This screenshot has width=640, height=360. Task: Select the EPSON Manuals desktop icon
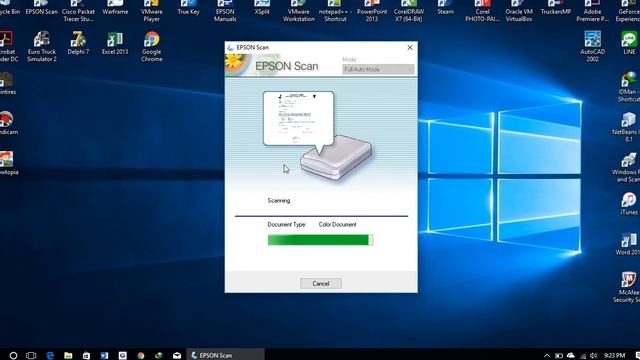(225, 11)
